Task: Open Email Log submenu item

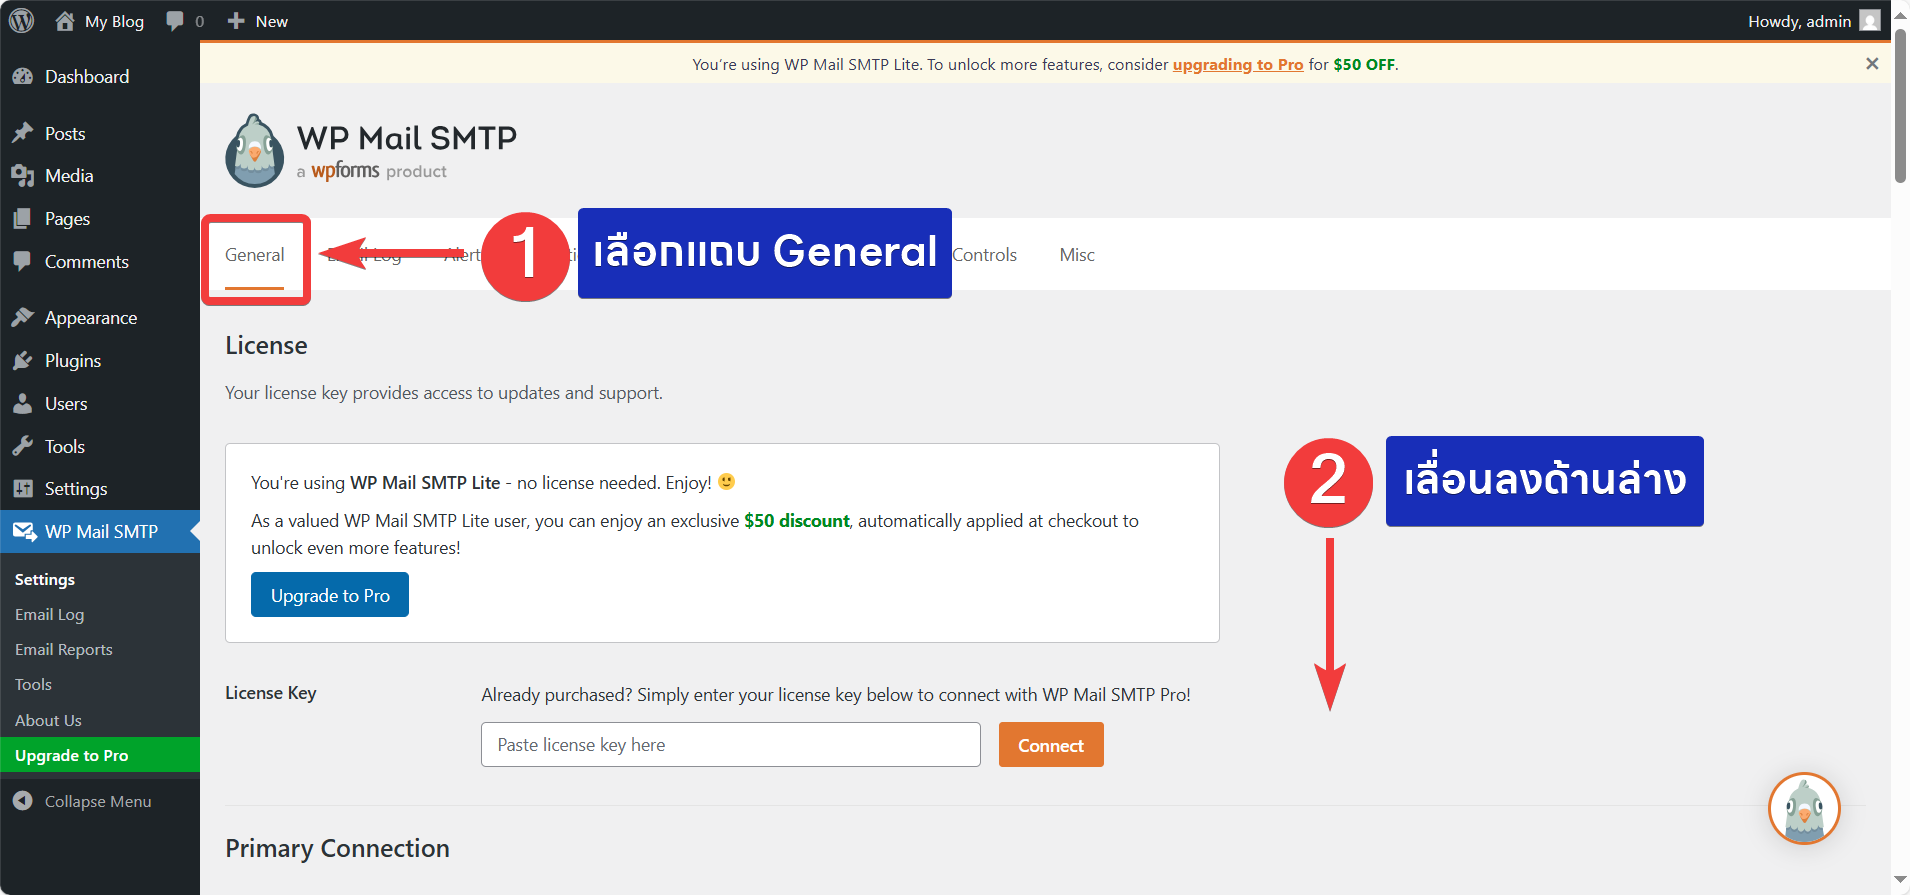Action: (50, 615)
